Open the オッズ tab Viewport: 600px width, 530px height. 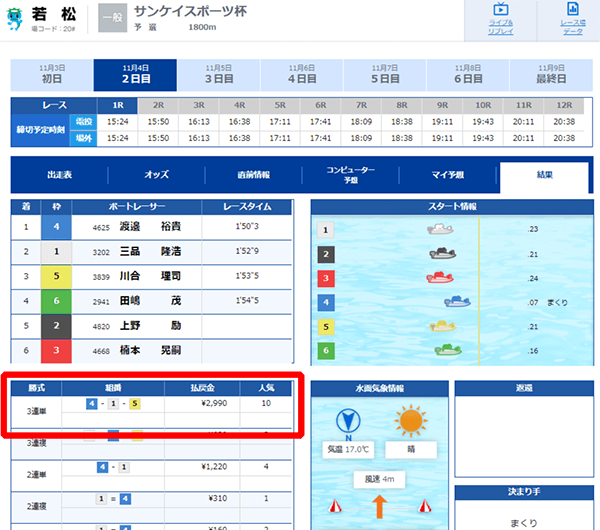coord(156,175)
